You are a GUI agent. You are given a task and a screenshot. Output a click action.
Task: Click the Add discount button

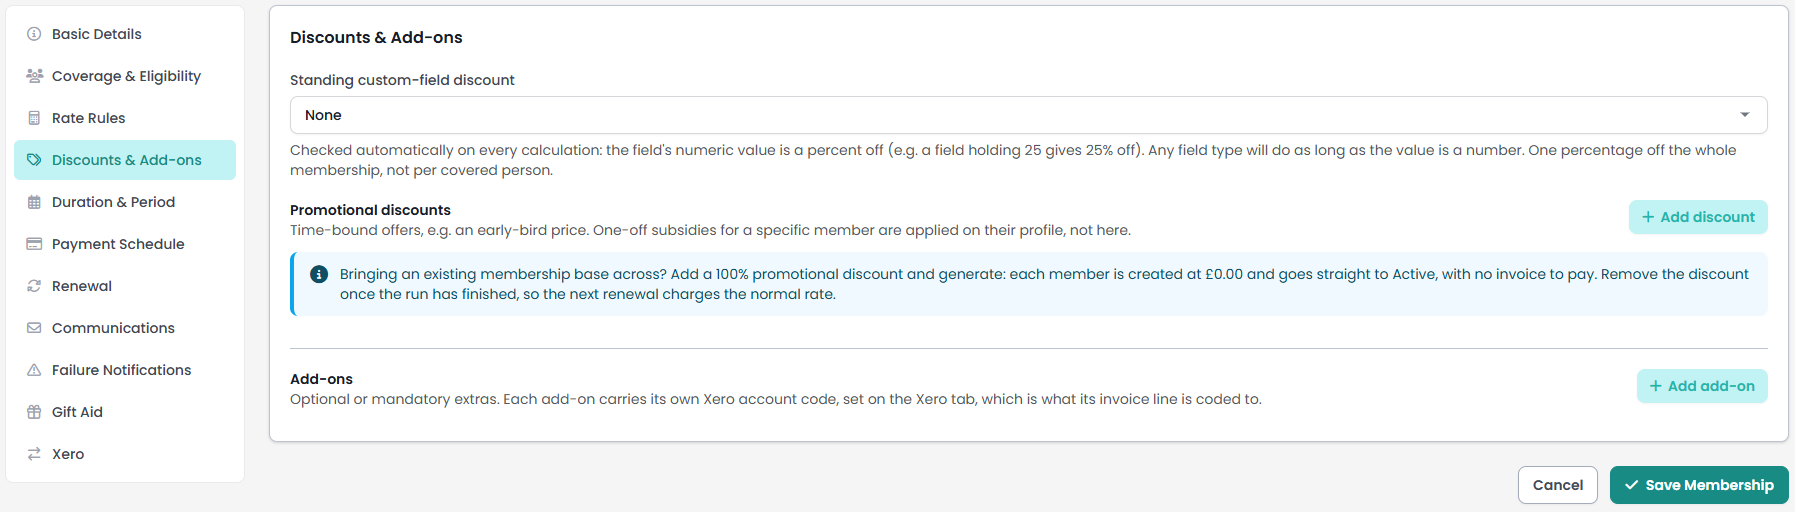tap(1698, 217)
